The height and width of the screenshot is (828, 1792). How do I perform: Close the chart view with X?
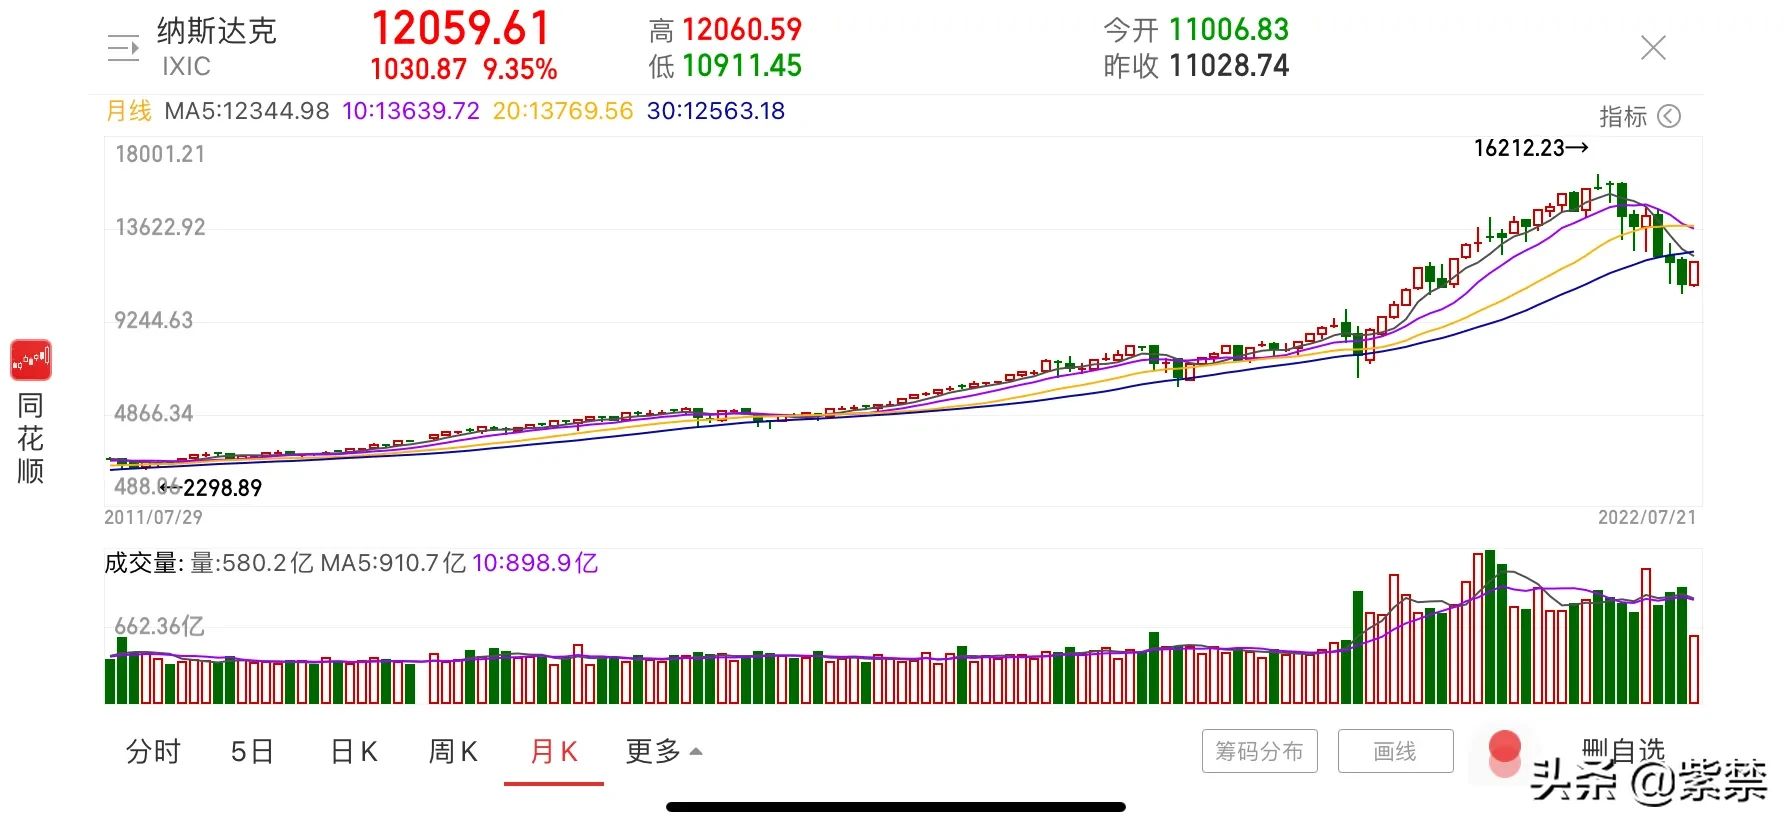click(x=1653, y=47)
